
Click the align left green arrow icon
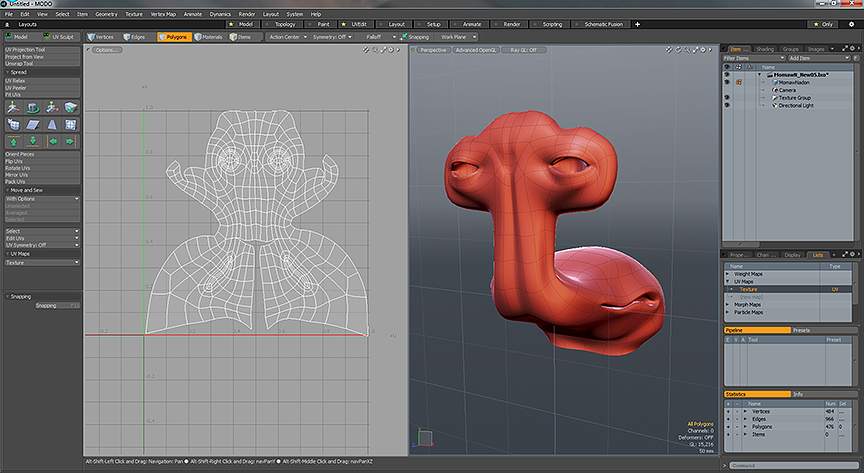[x=52, y=141]
